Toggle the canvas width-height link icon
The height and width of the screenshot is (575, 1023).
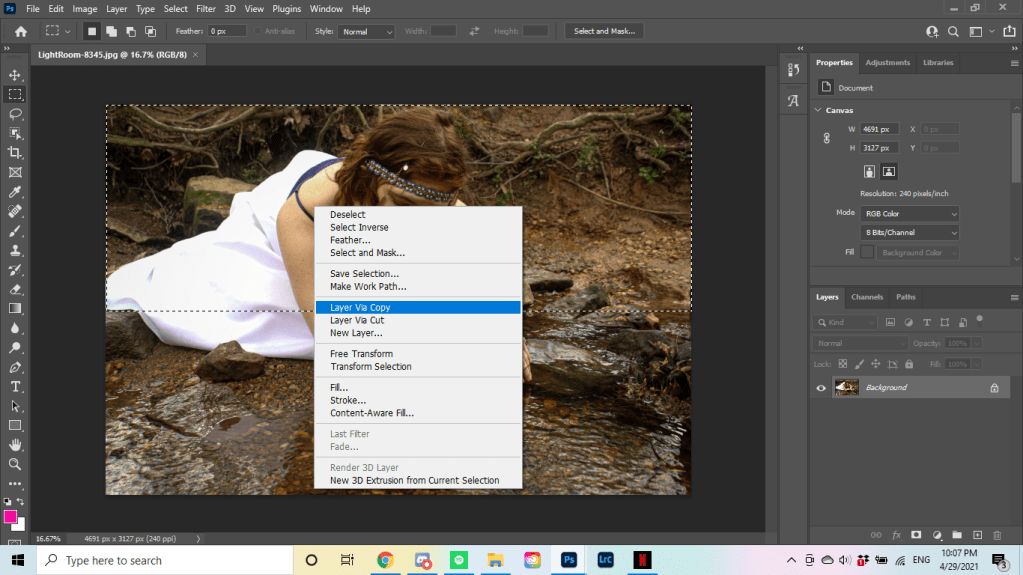pos(827,138)
